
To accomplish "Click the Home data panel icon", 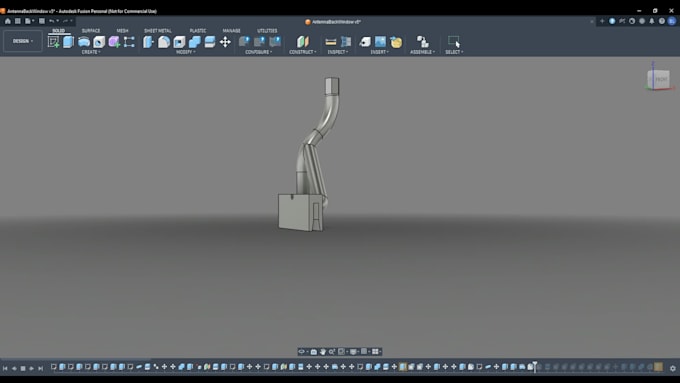I will click(x=8, y=21).
